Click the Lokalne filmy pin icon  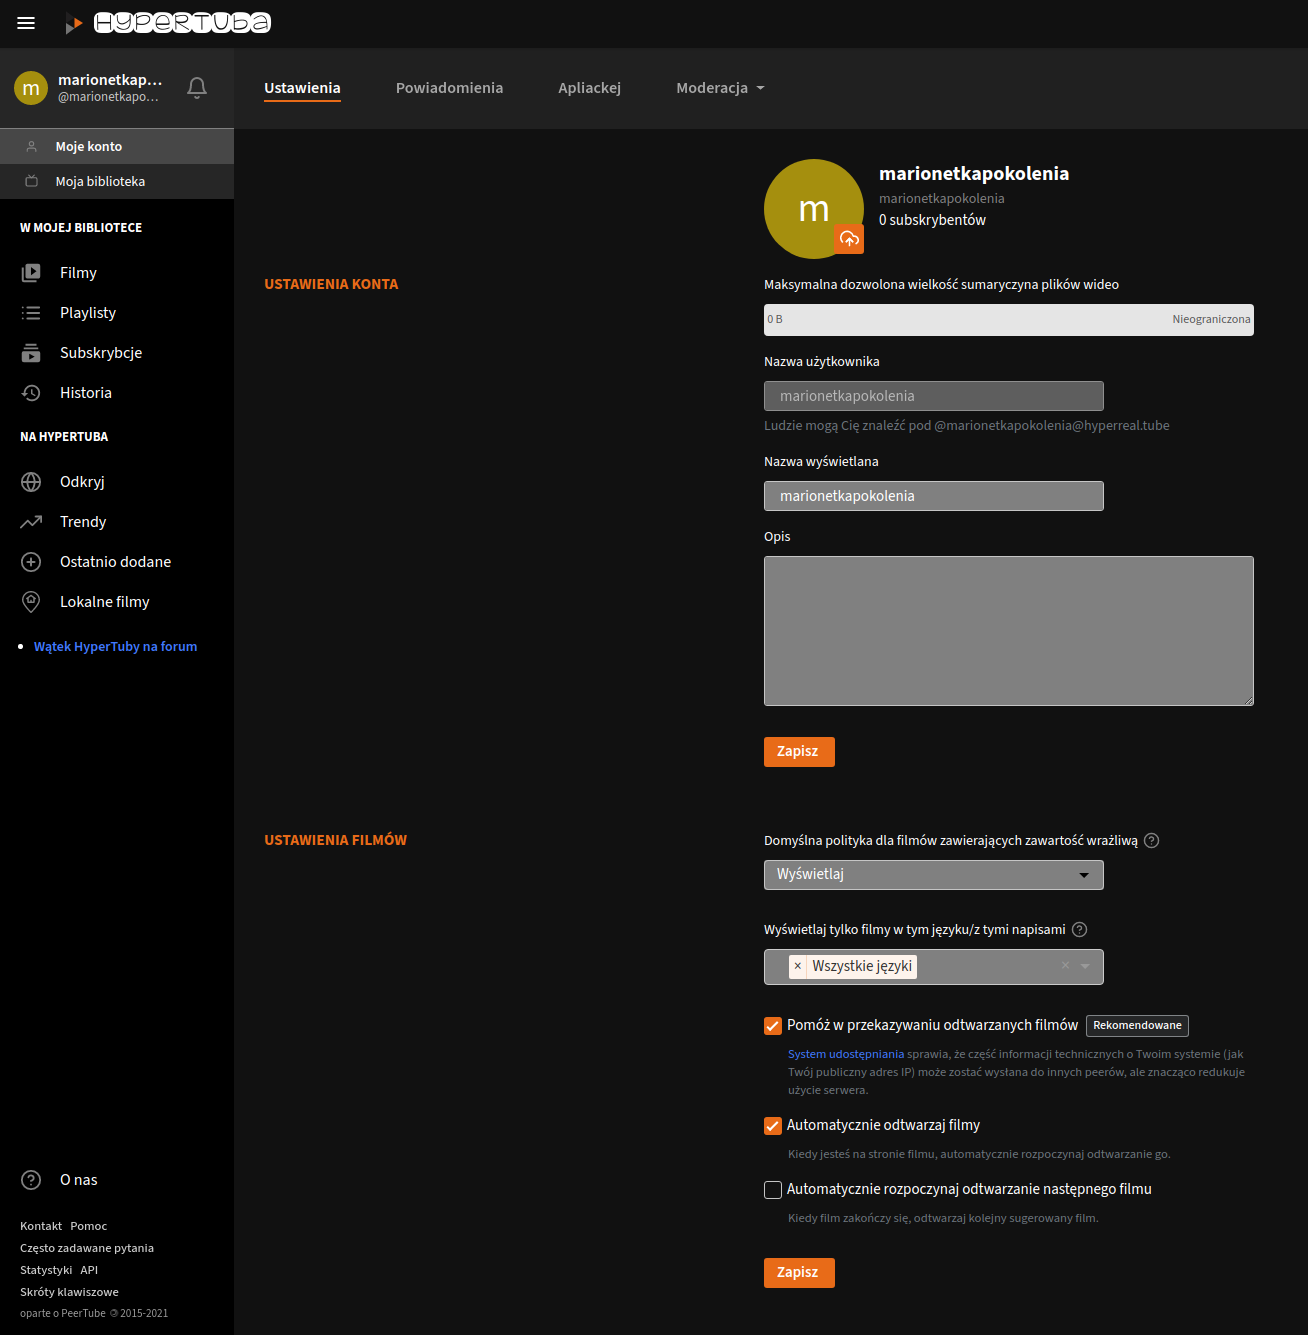coord(31,602)
